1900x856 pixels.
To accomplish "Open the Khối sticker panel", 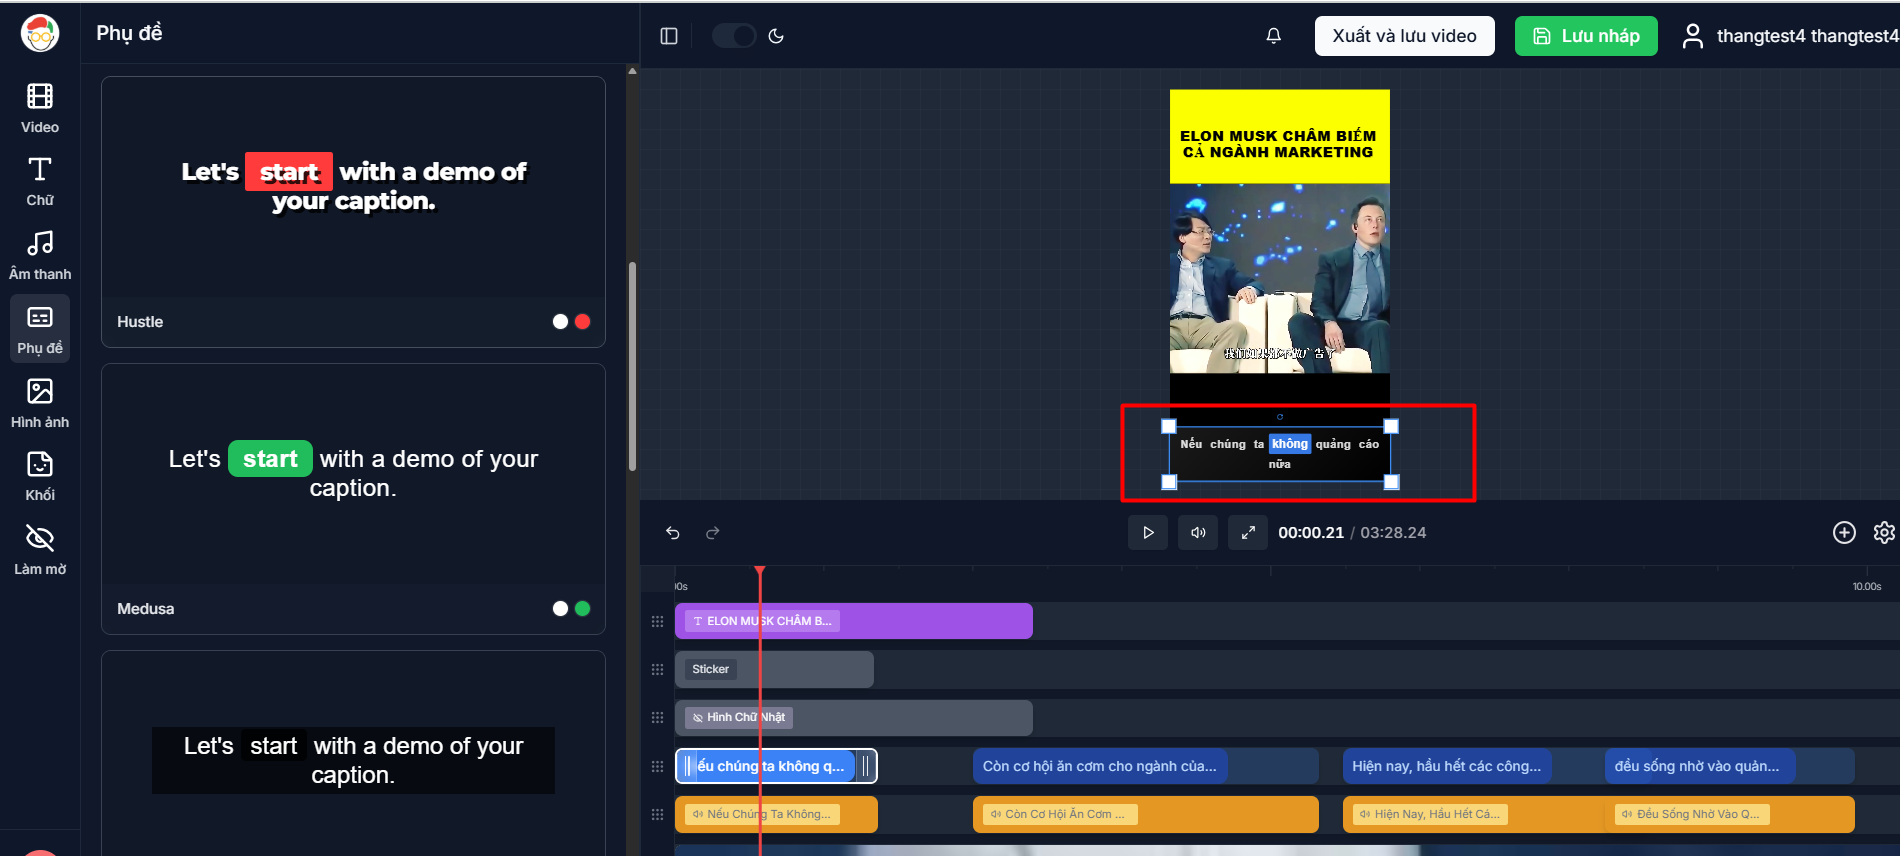I will pos(40,476).
